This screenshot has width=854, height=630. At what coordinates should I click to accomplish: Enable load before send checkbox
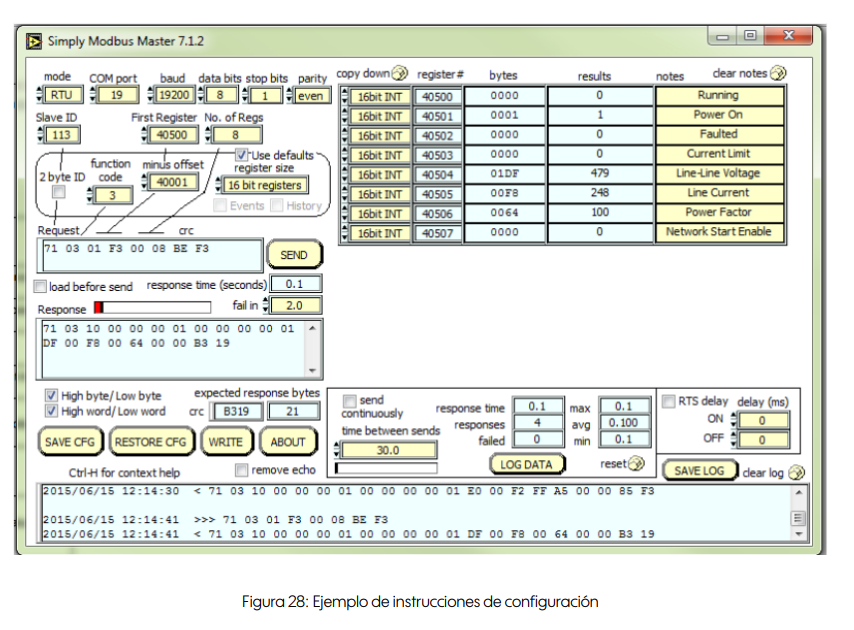40,286
